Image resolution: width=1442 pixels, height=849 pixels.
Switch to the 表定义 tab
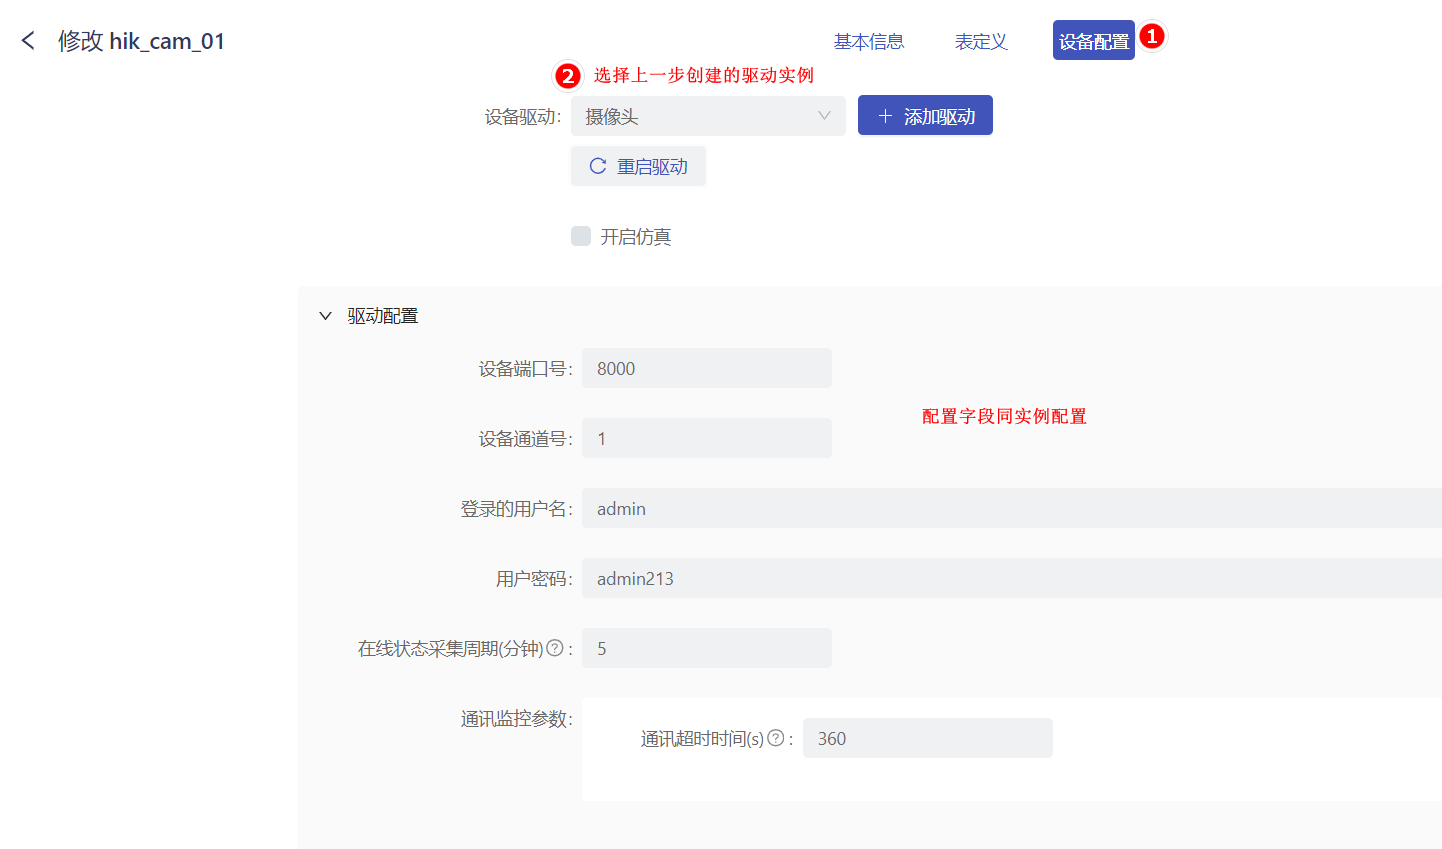tap(981, 41)
